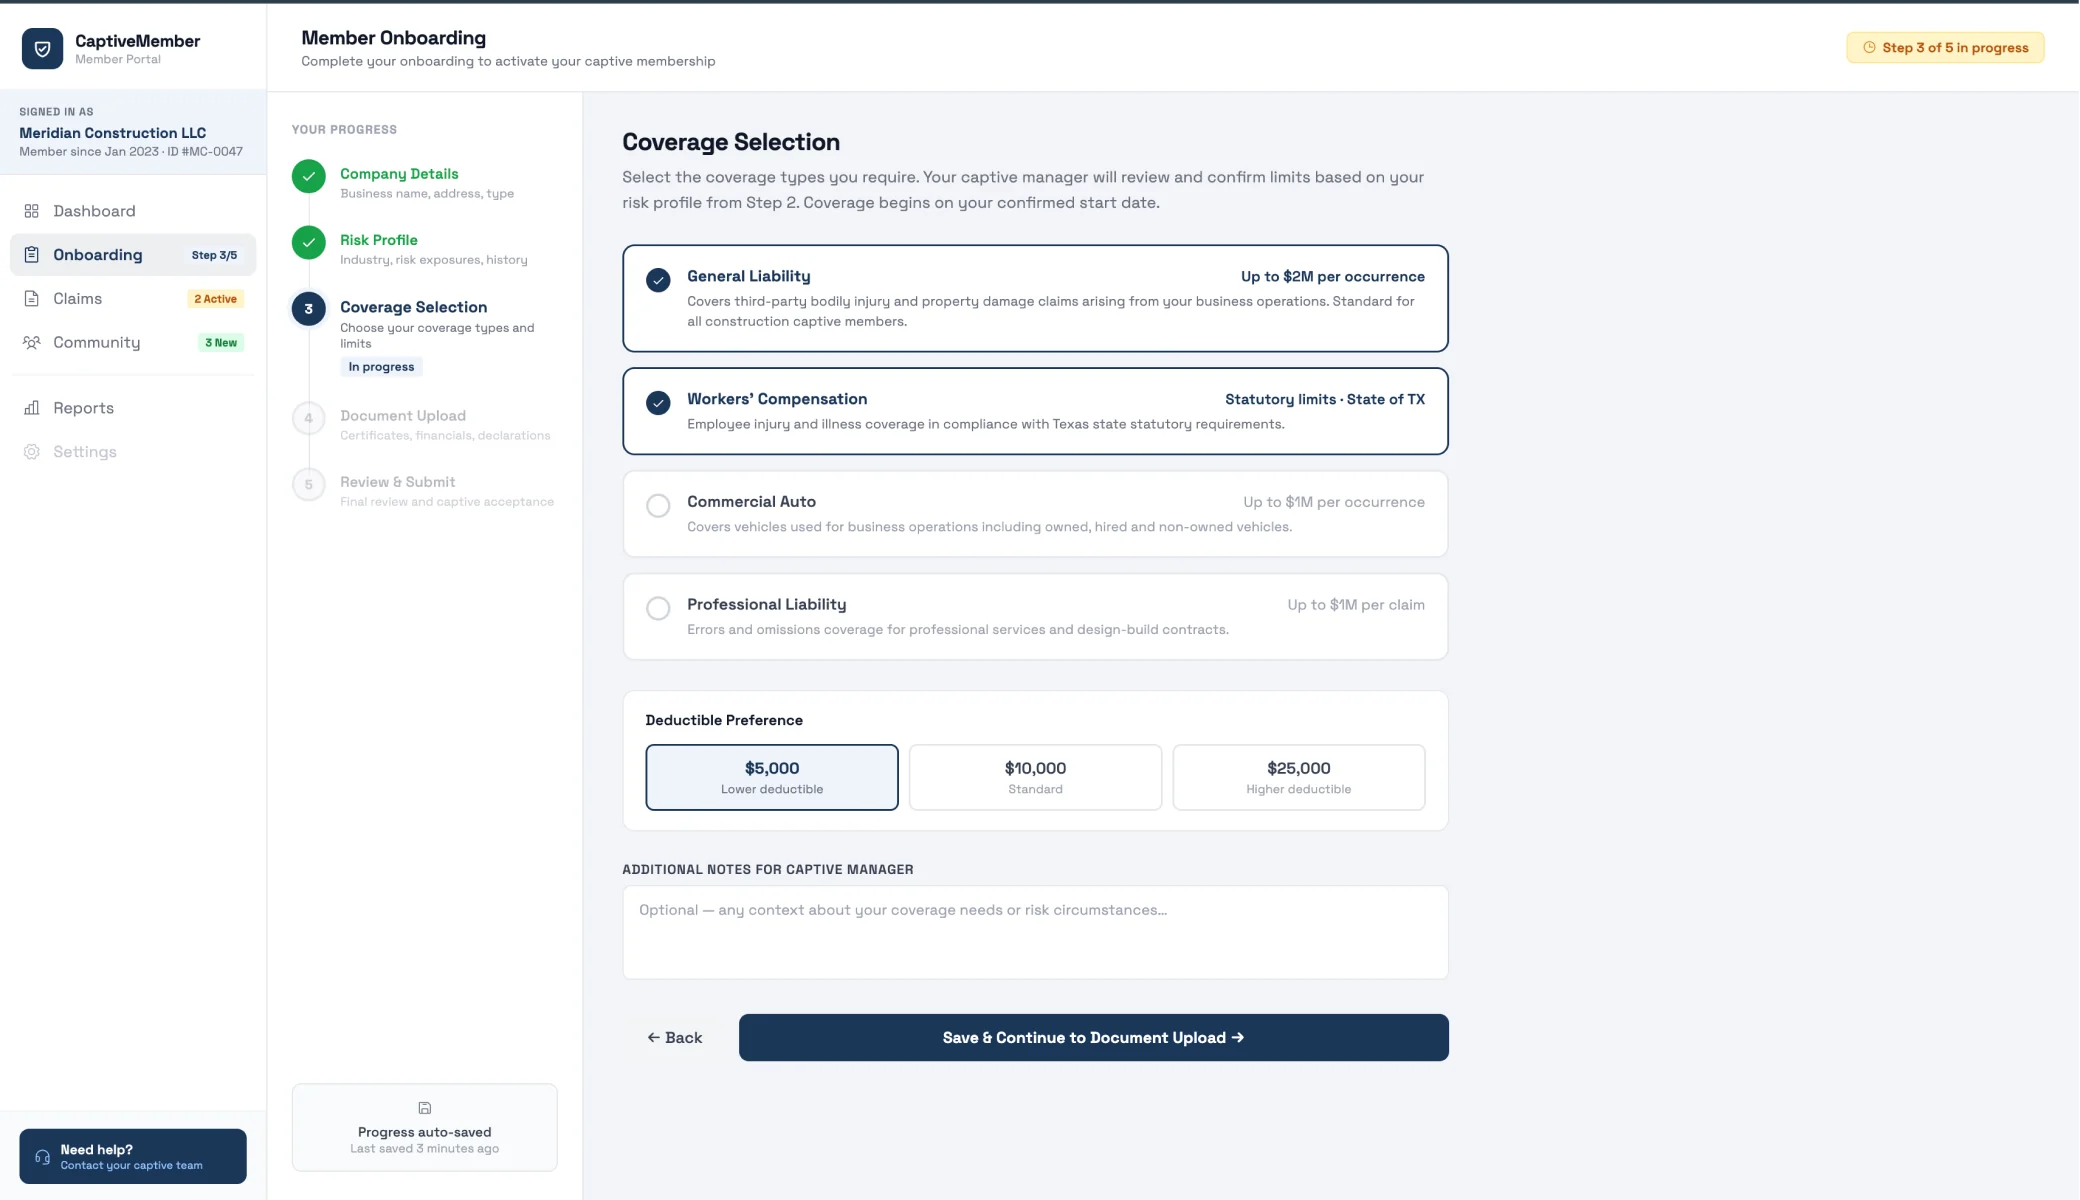2080x1200 pixels.
Task: Click the In progress status tag
Action: click(x=381, y=367)
